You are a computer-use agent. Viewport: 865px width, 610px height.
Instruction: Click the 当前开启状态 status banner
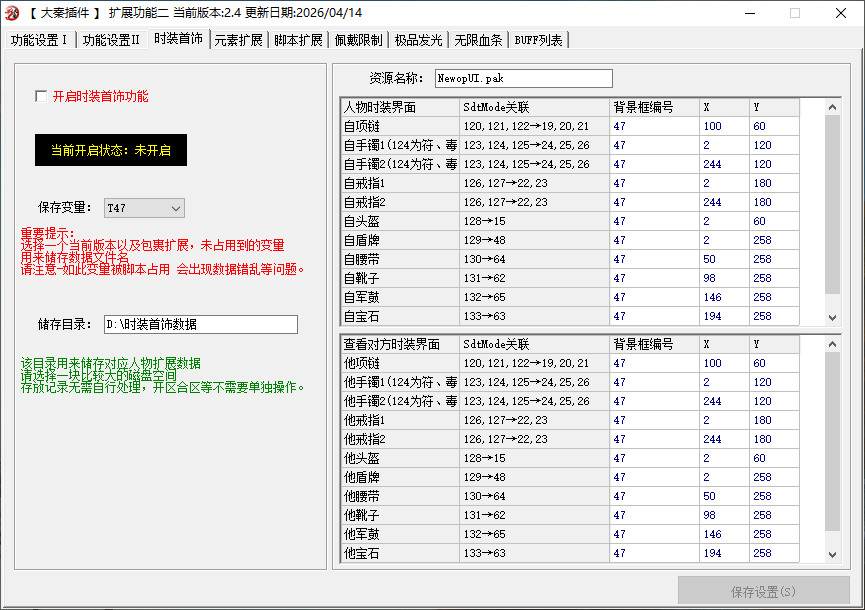point(111,150)
